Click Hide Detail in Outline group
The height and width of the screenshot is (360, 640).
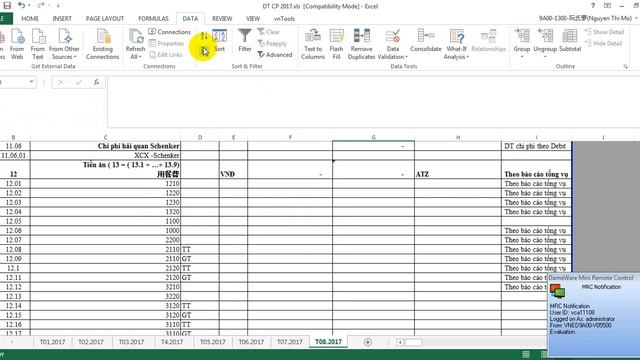[x=603, y=43]
